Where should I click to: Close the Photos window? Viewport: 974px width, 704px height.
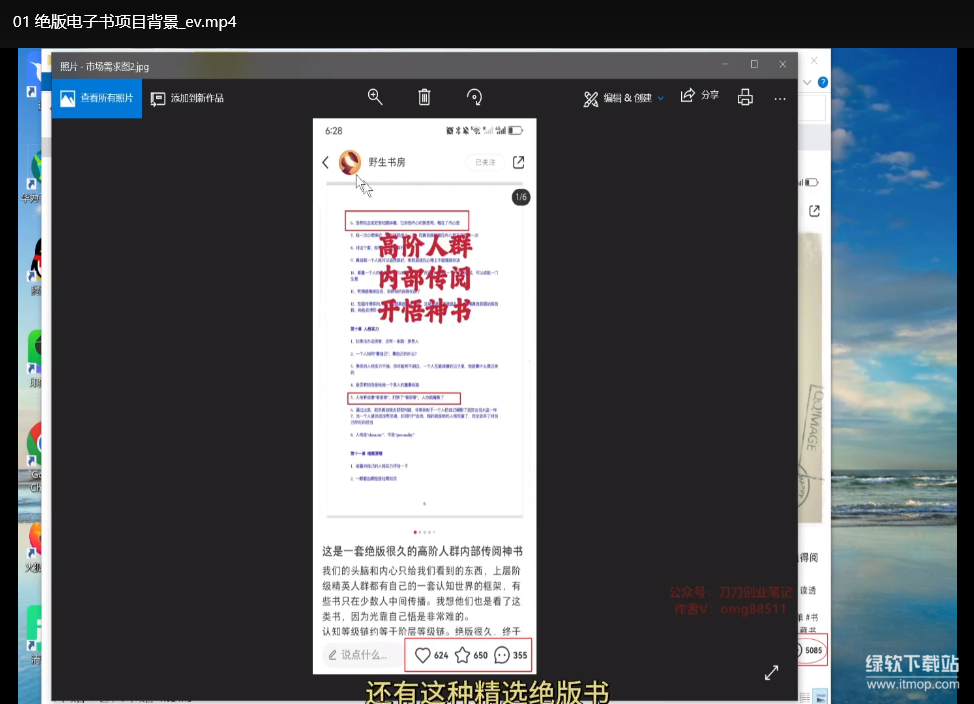tap(782, 64)
